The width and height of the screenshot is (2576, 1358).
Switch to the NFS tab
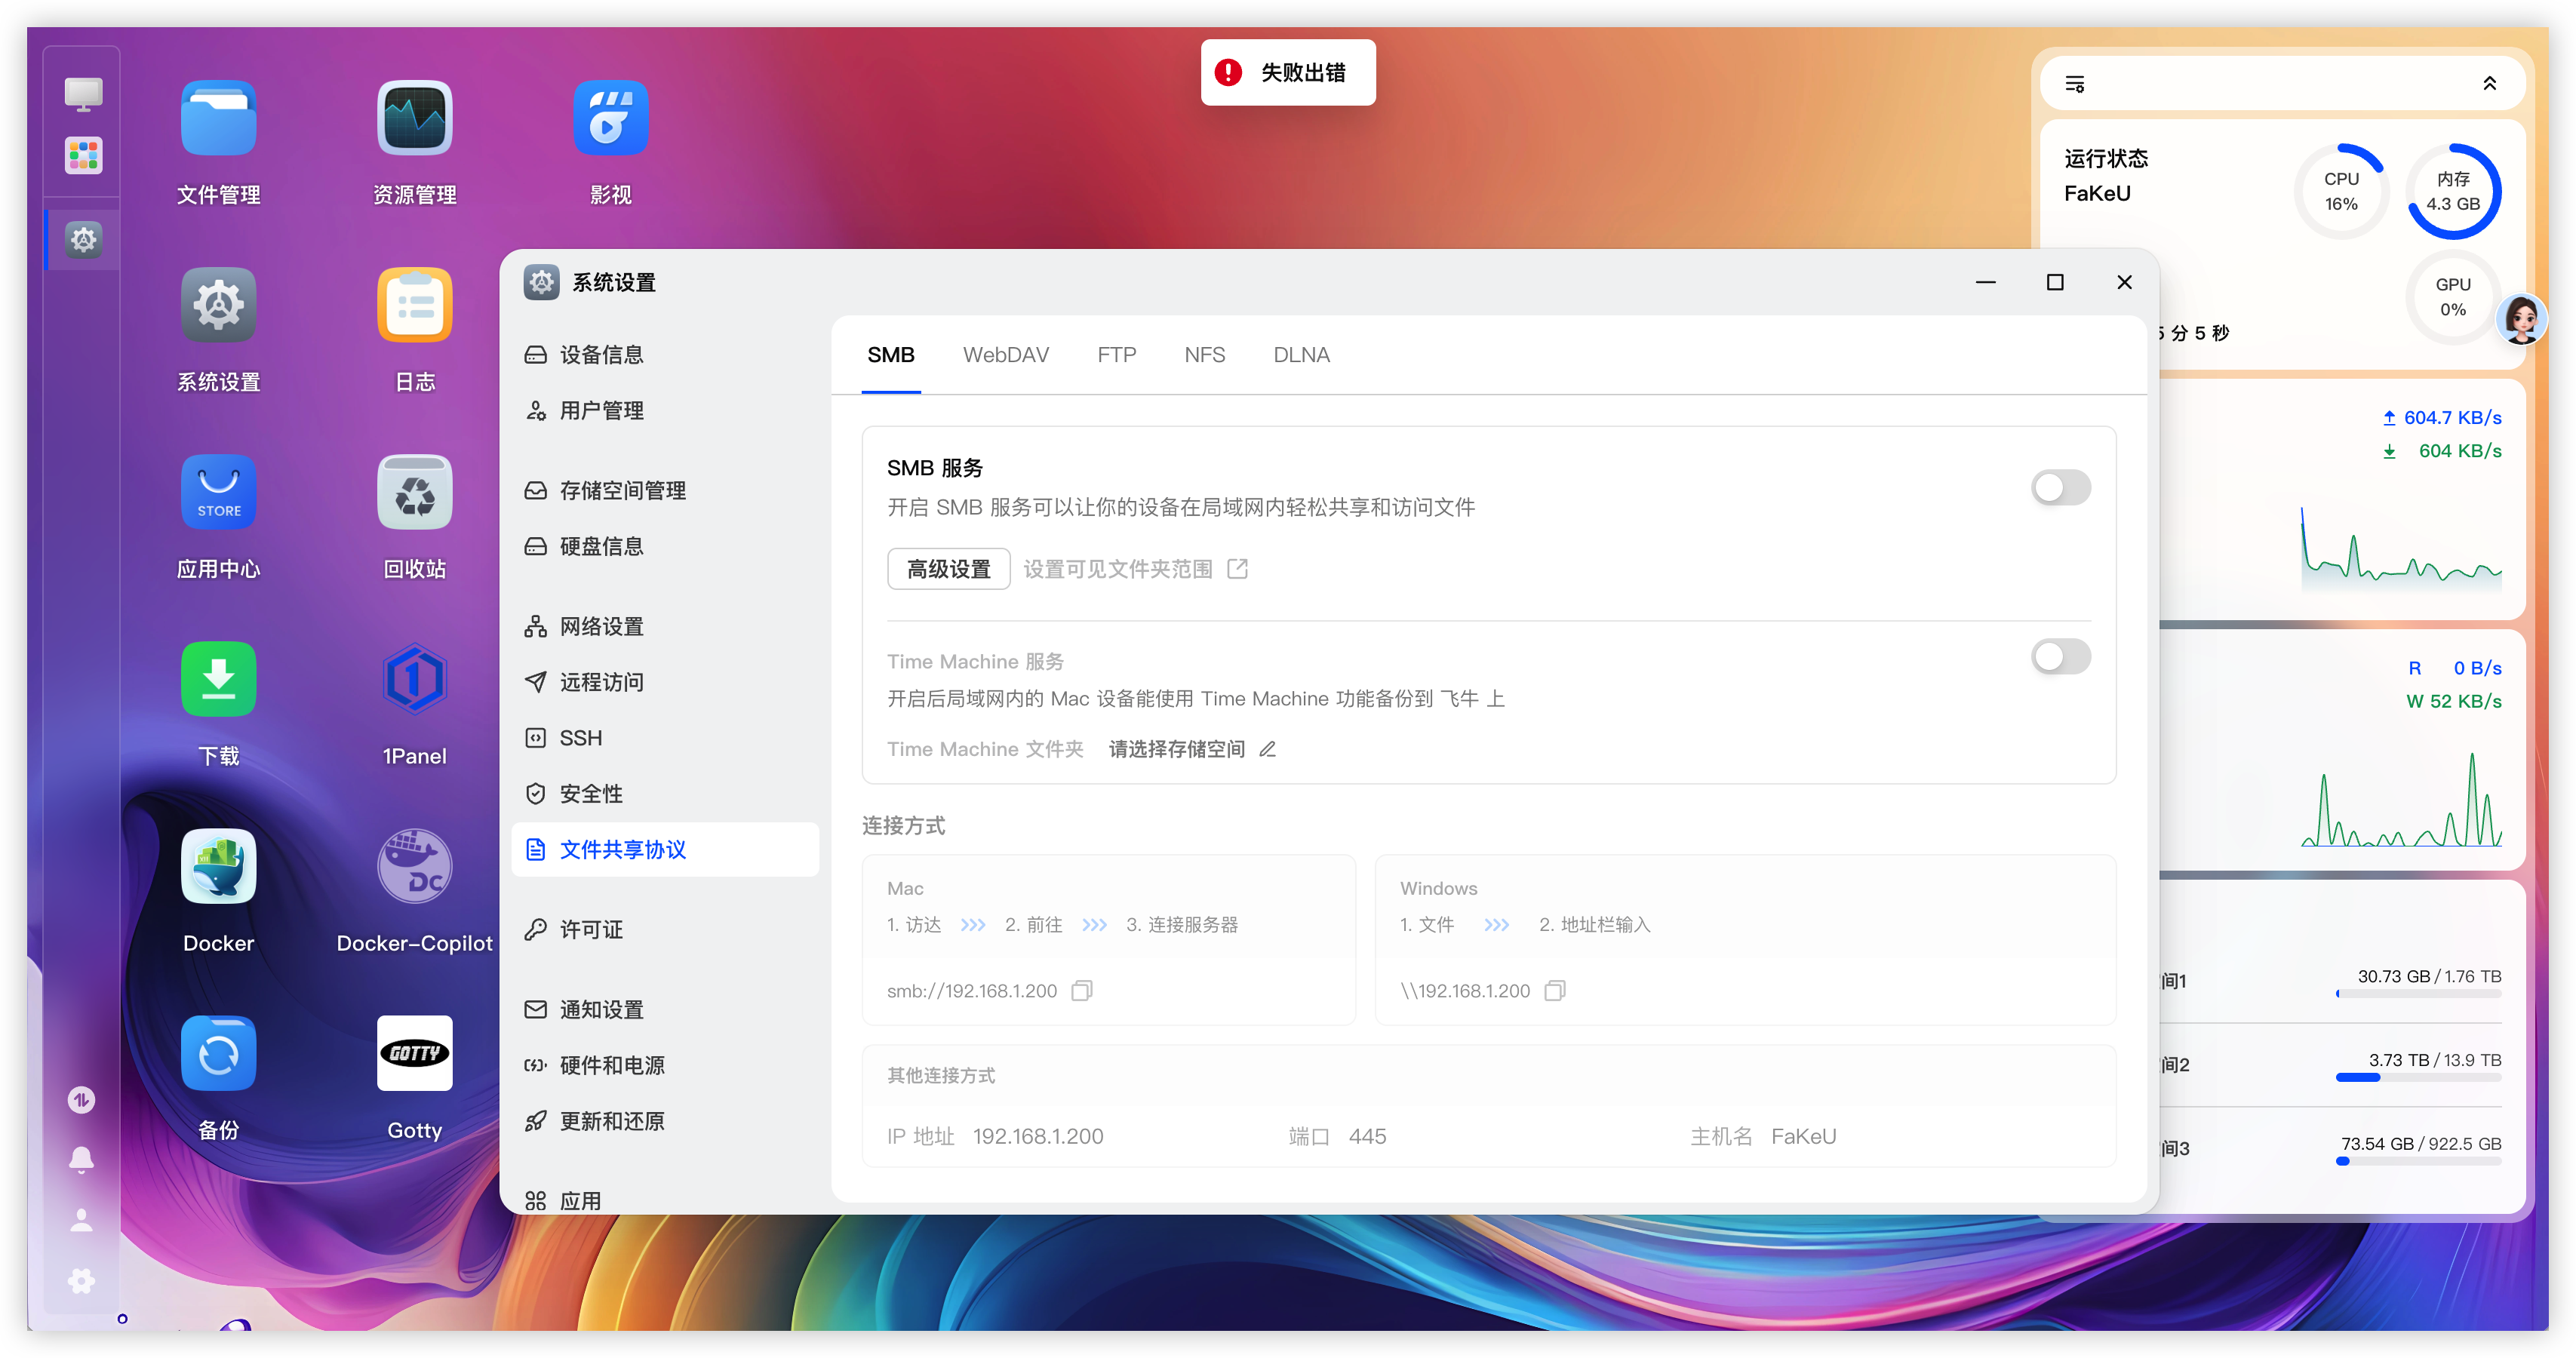pos(1204,355)
